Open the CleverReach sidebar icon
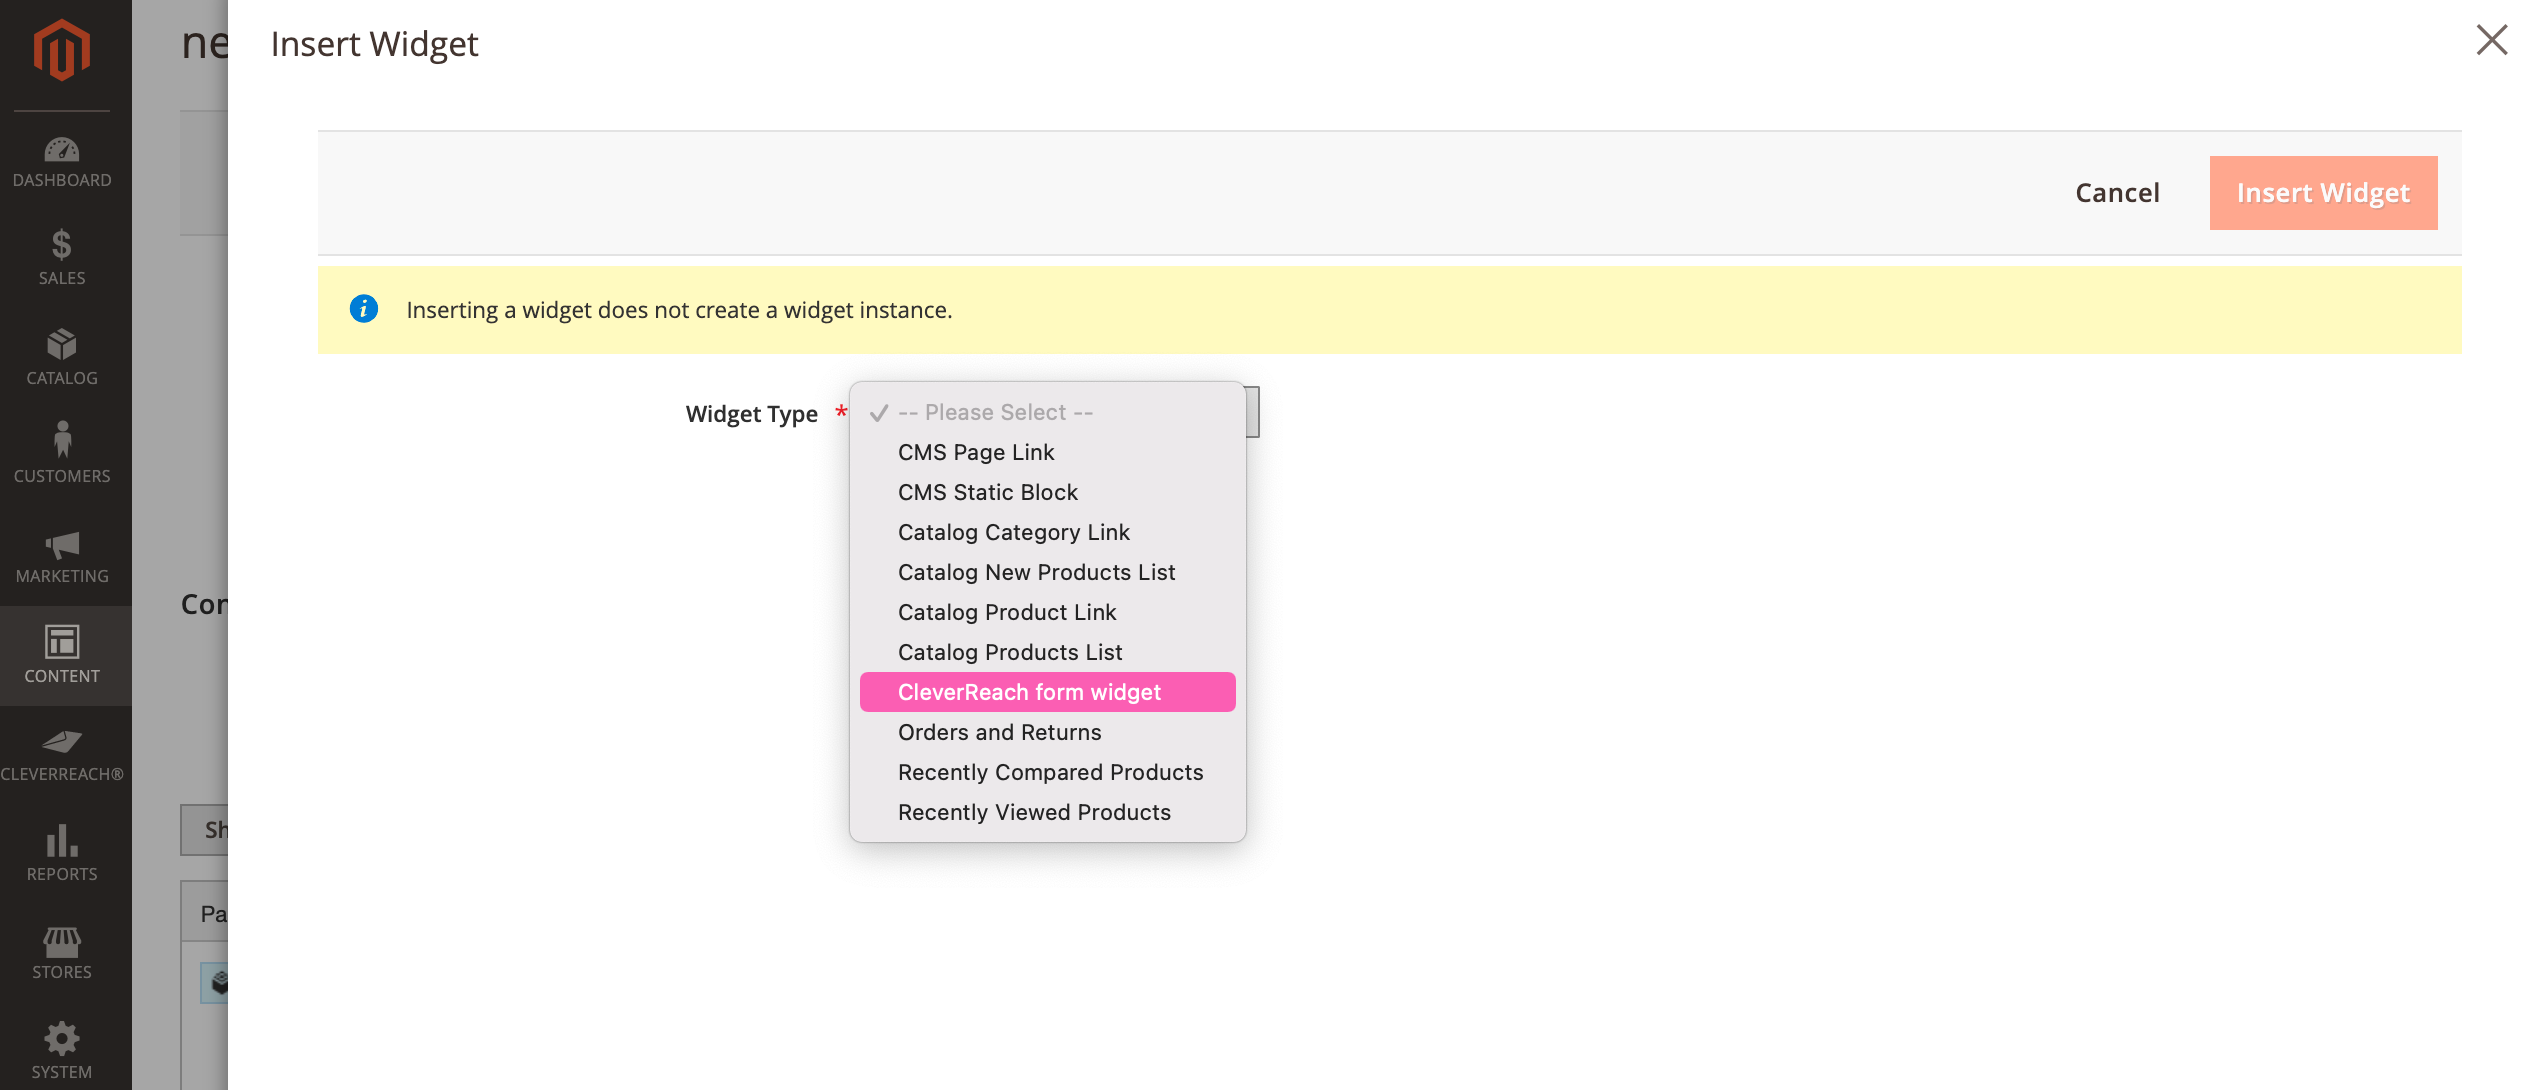Viewport: 2526px width, 1090px height. [62, 754]
